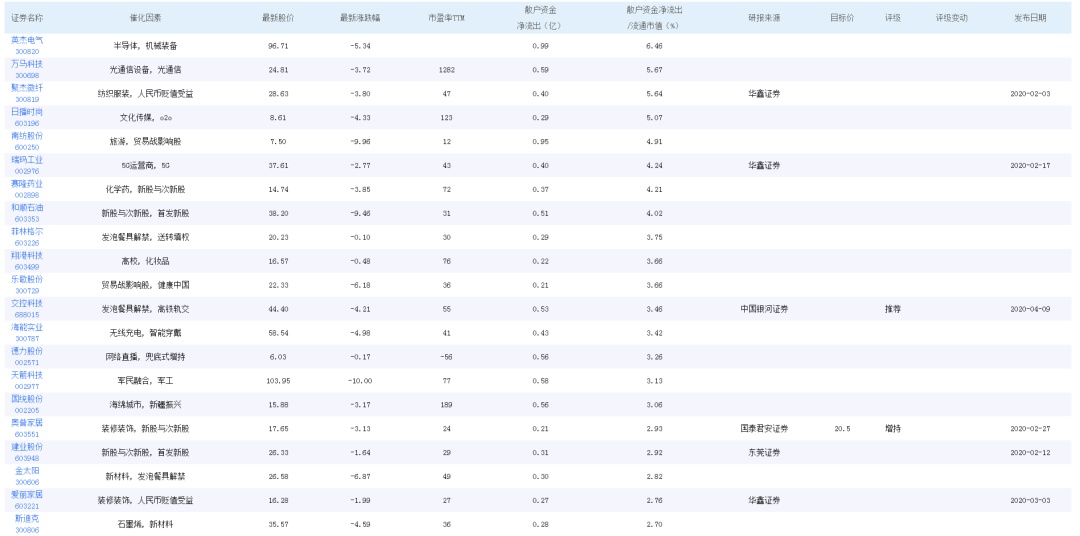Click the 中国银河证券 research source cell
Viewport: 1080px width, 536px height.
[x=765, y=309]
